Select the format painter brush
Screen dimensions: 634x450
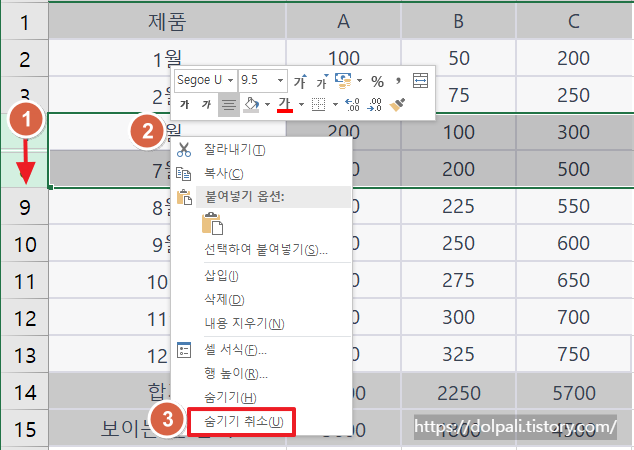pos(397,104)
